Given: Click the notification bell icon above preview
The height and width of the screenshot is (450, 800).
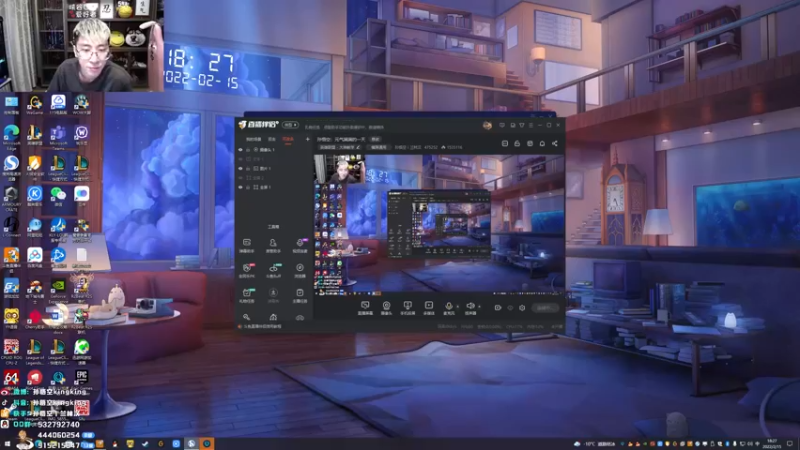Looking at the screenshot, I should (x=542, y=143).
